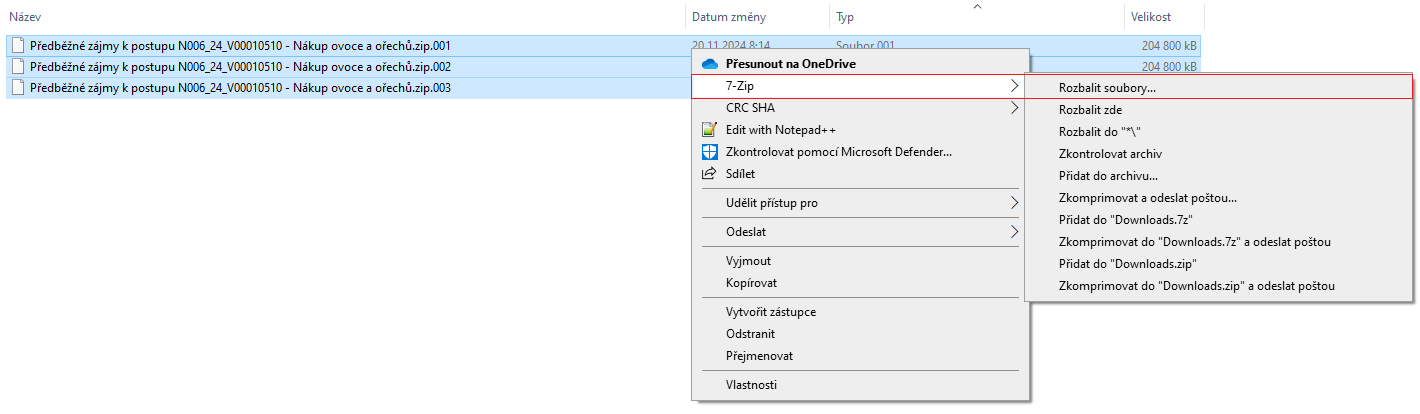Select Zkomprimovat do "Downloads.zip" a odeslat poštou

point(1218,286)
